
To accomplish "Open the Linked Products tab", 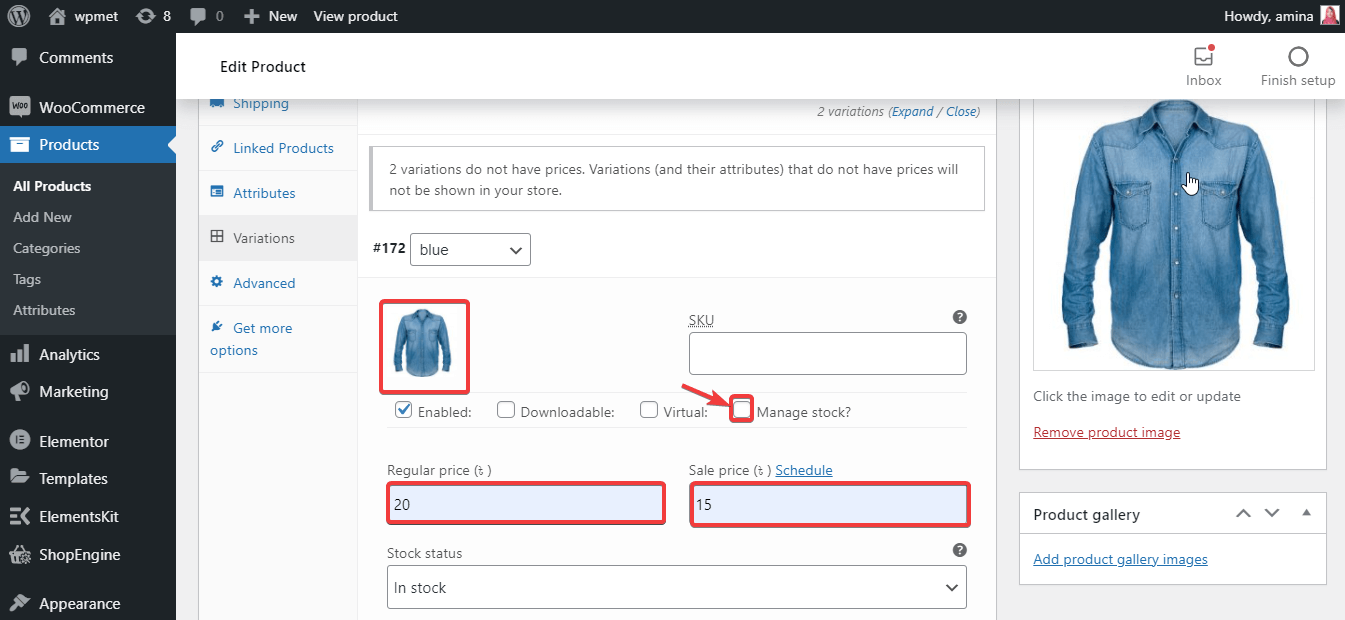I will (x=283, y=148).
